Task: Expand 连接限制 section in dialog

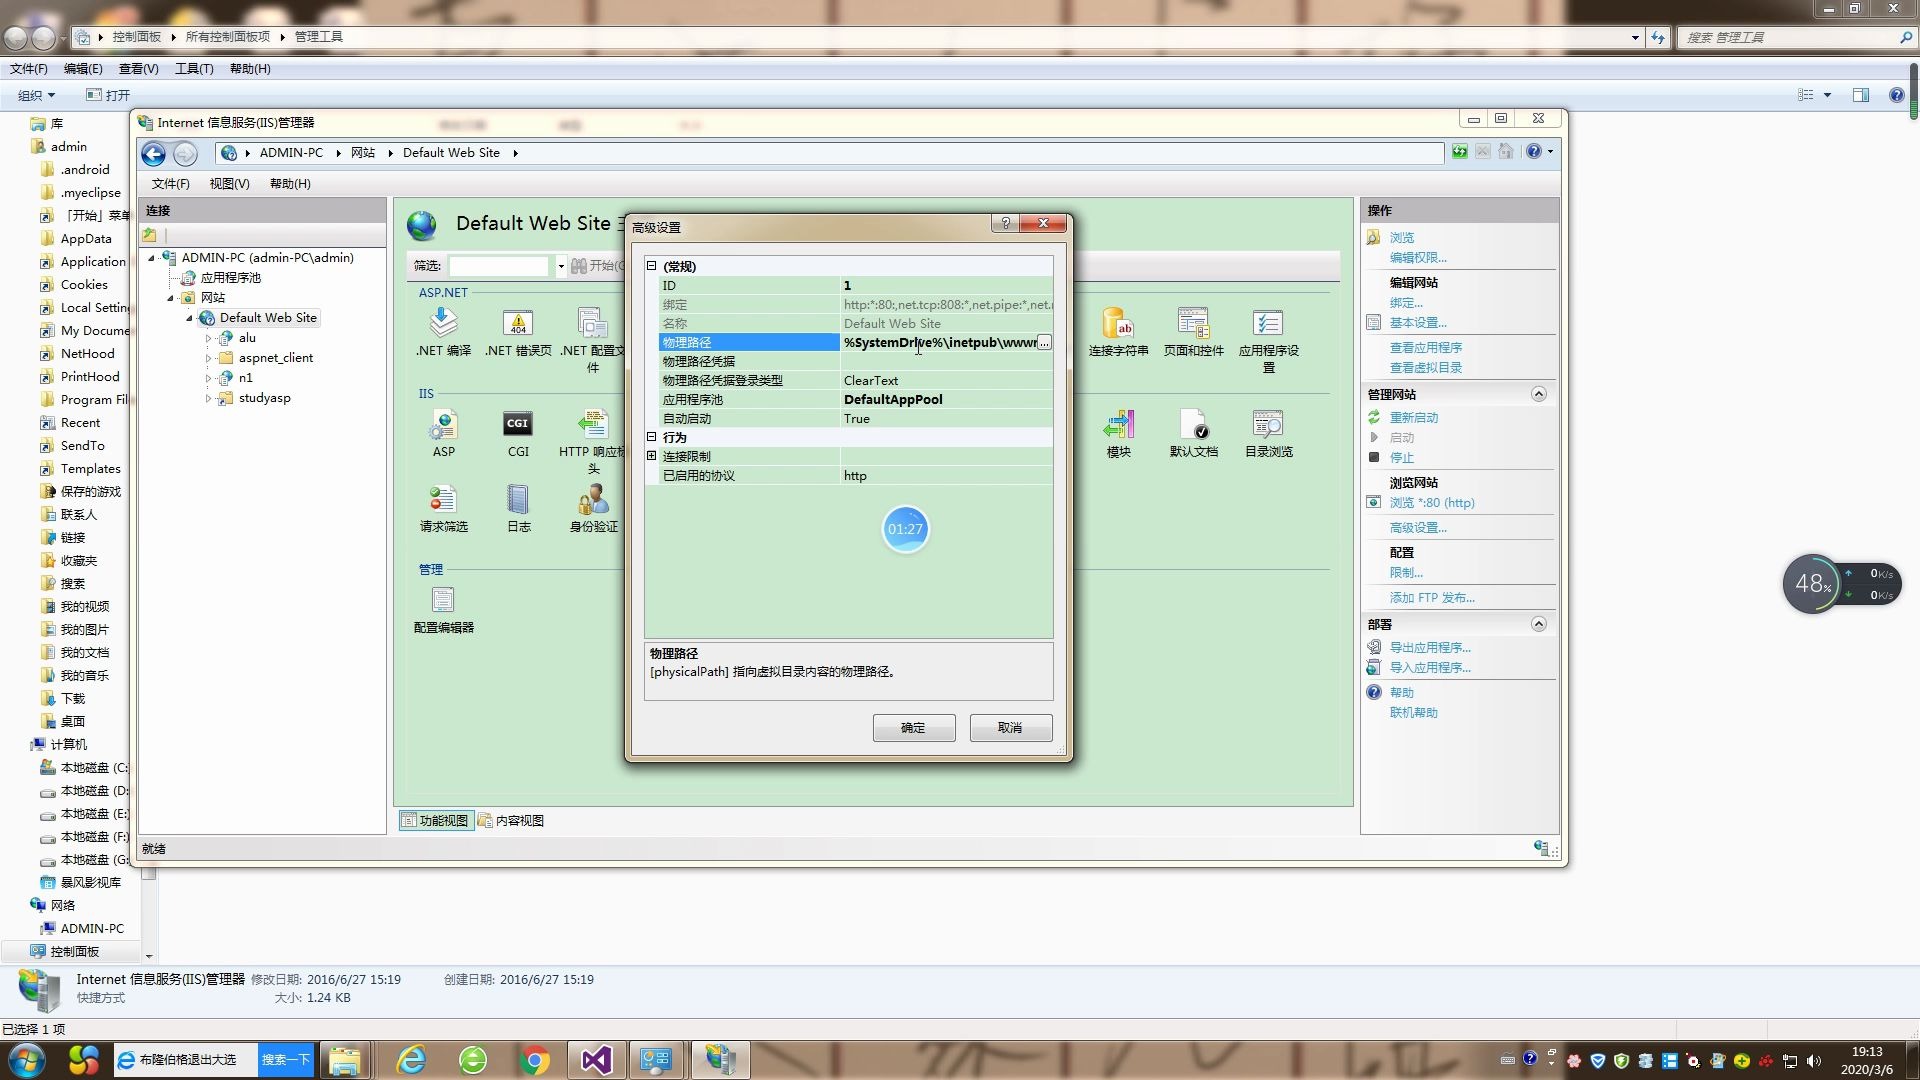Action: coord(651,456)
